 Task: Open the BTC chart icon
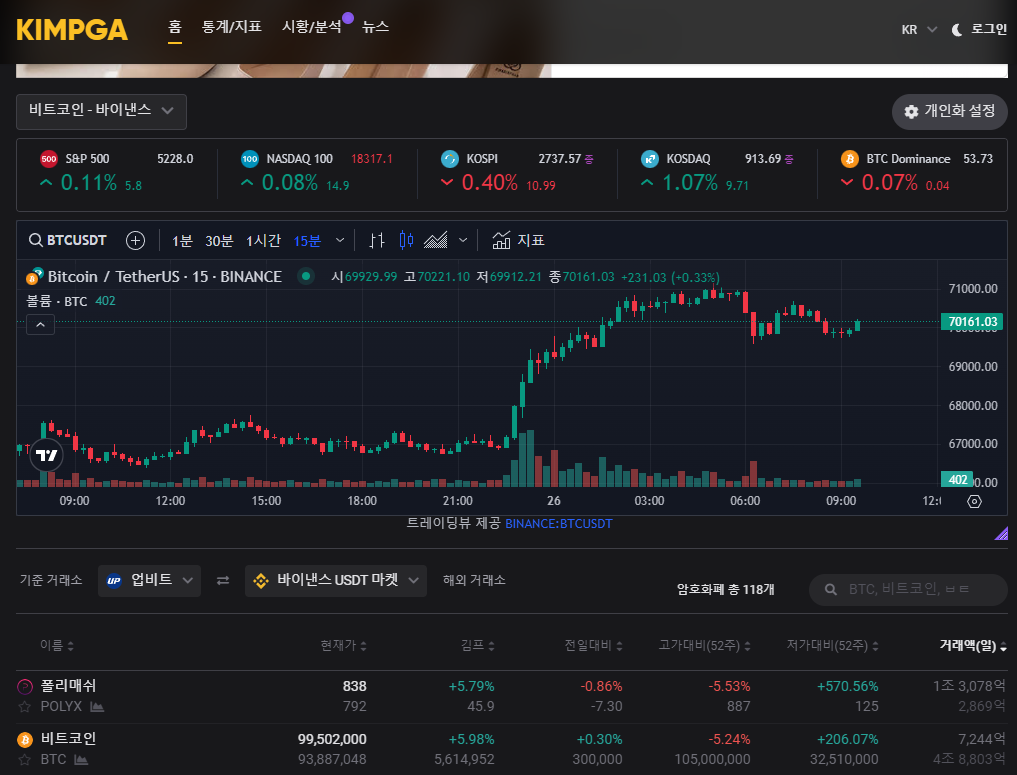click(x=81, y=759)
